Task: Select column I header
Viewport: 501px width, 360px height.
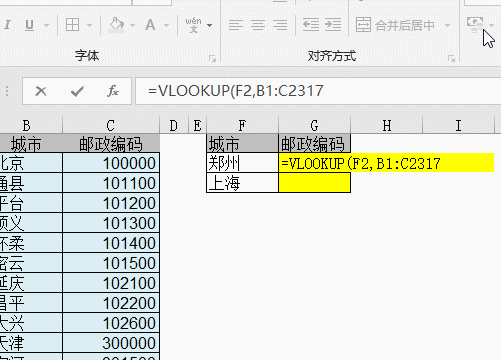Action: click(458, 126)
